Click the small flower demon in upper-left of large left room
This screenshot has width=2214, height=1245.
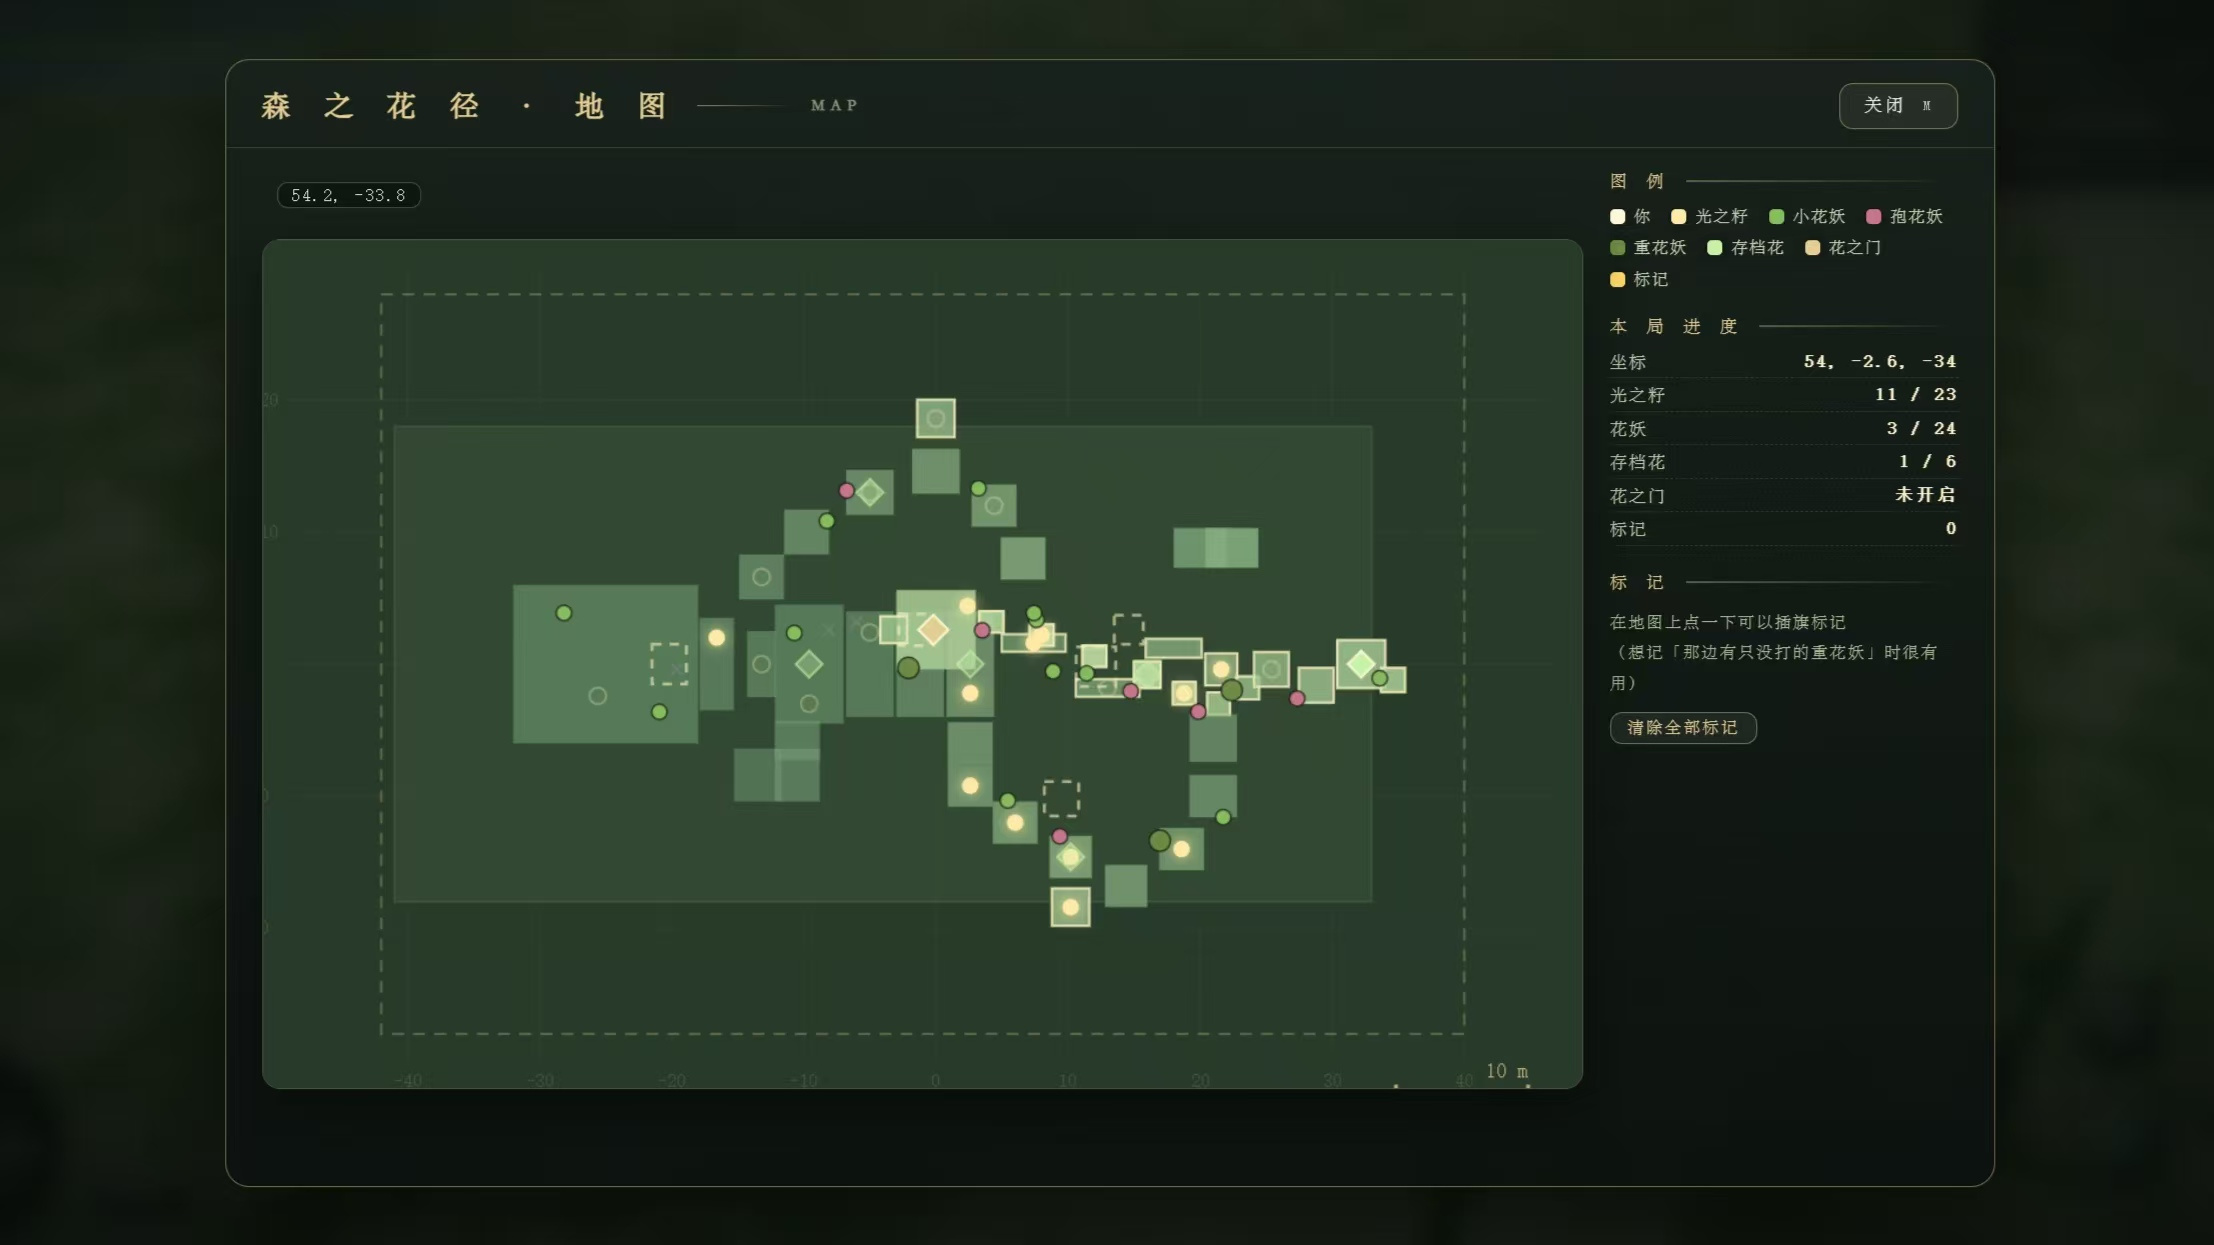click(x=564, y=612)
